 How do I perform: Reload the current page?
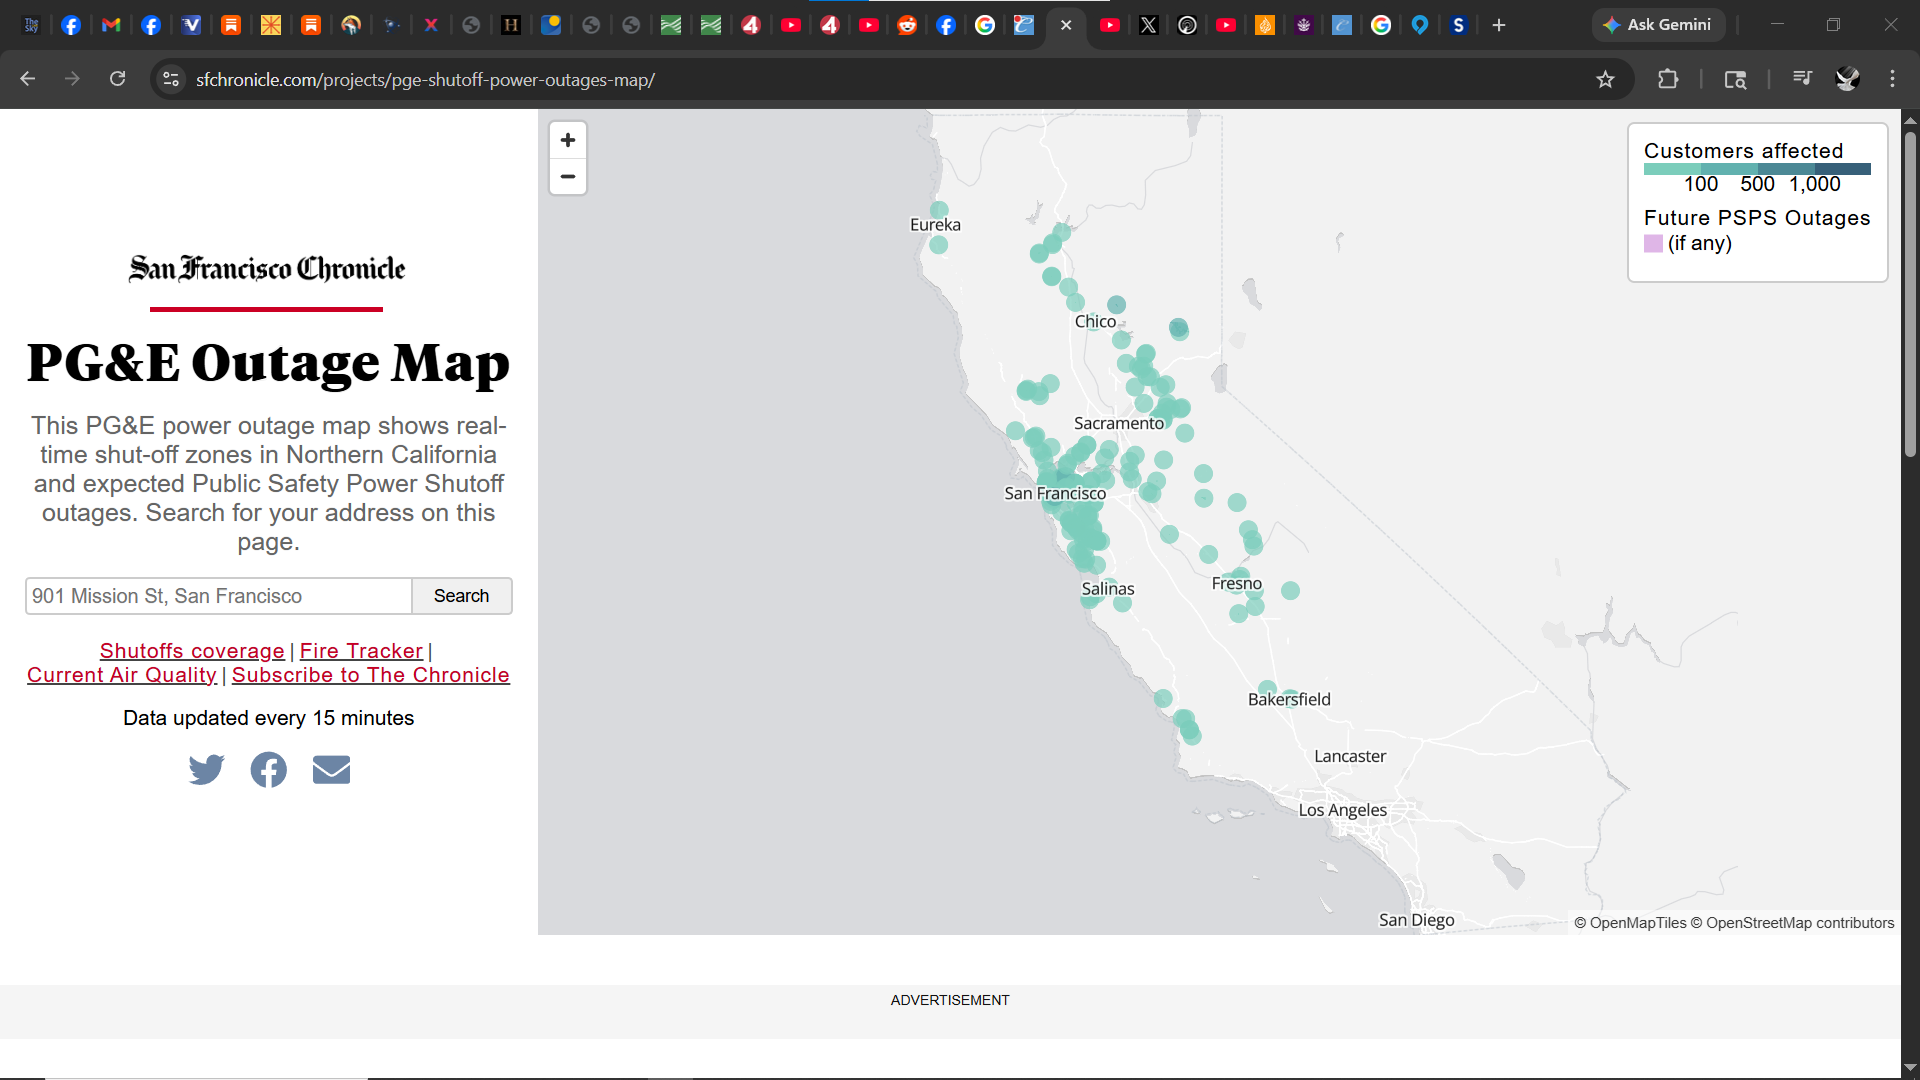coord(118,79)
